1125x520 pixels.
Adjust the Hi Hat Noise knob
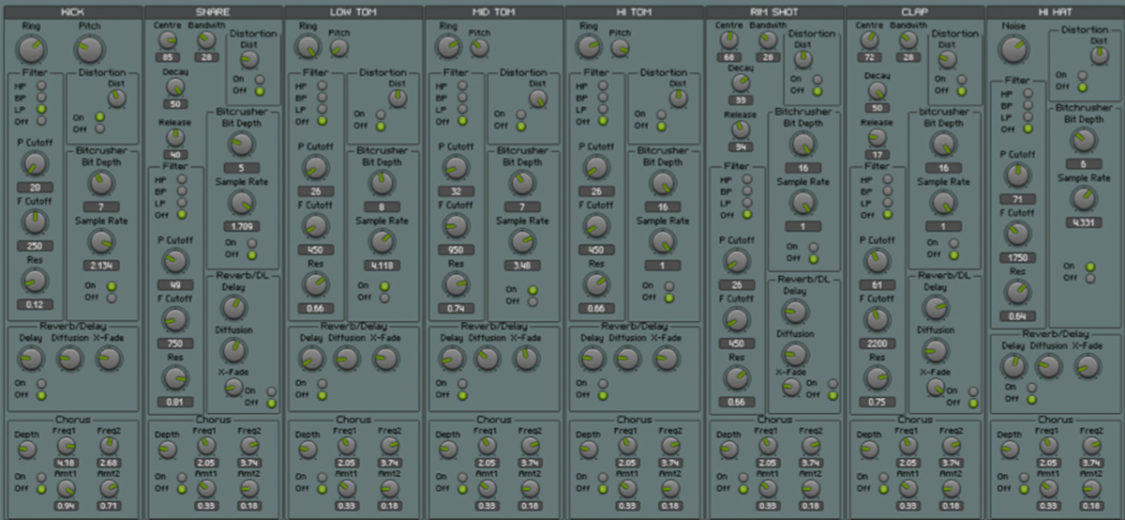tap(1013, 49)
